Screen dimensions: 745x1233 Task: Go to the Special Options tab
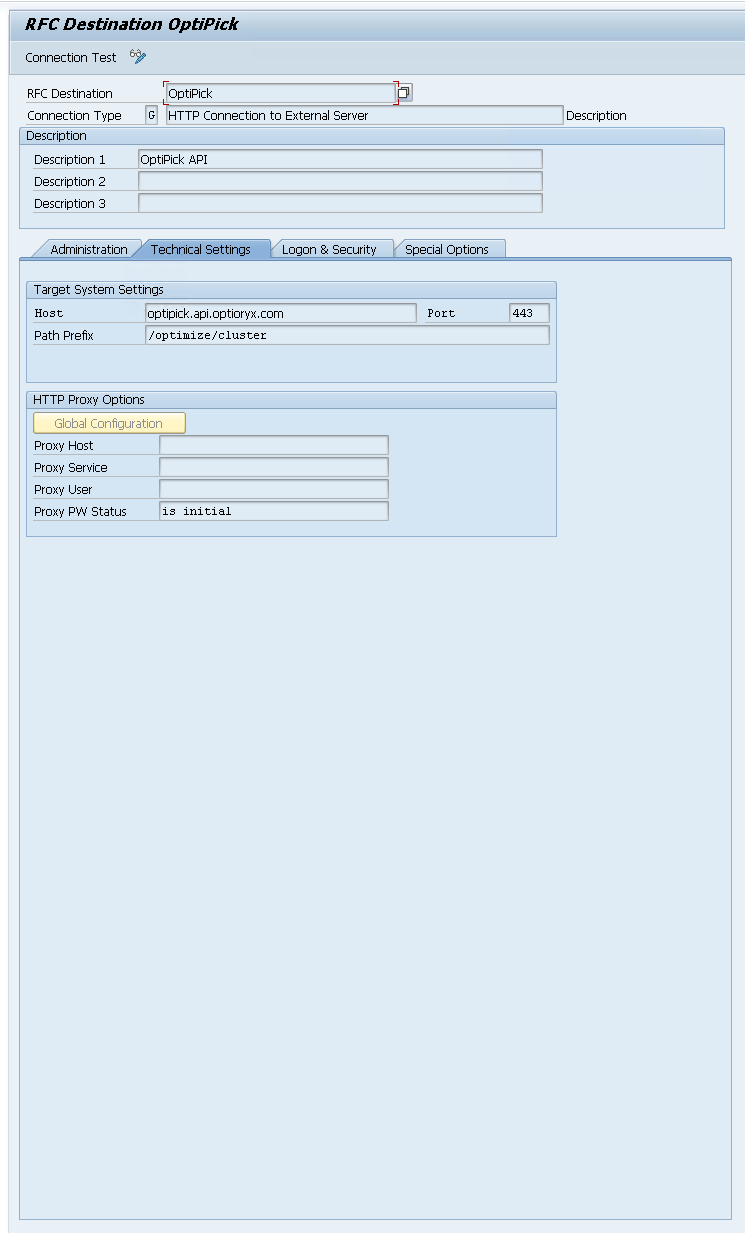point(447,250)
